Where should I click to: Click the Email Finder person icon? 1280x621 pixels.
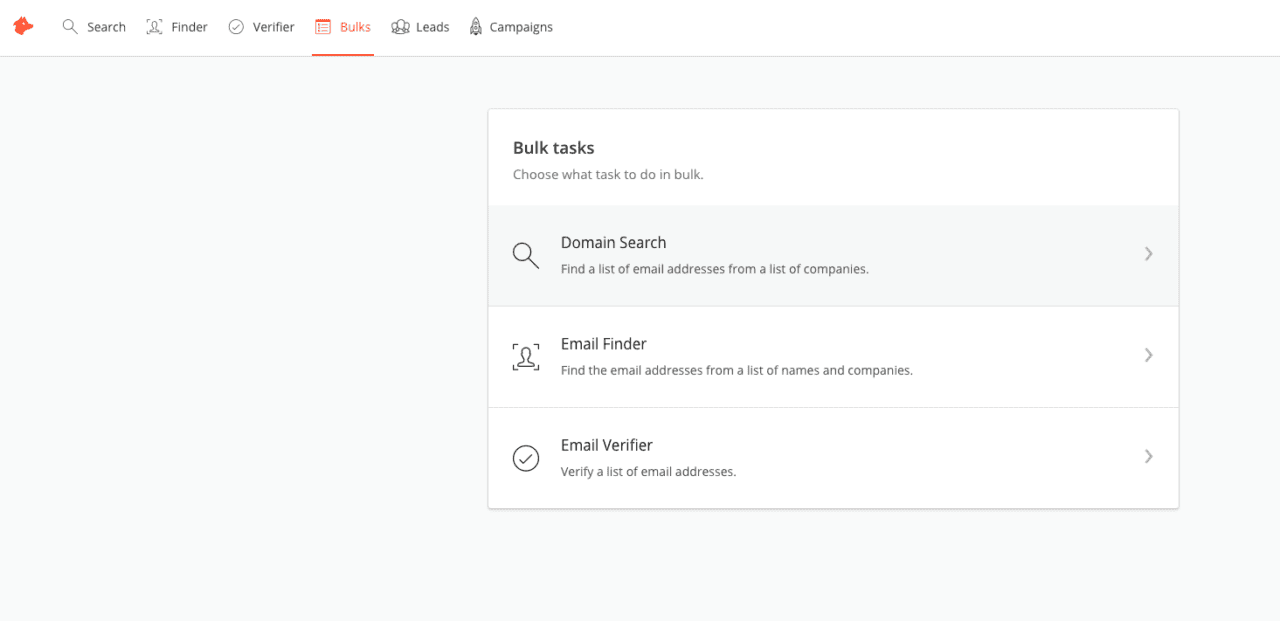(x=525, y=356)
